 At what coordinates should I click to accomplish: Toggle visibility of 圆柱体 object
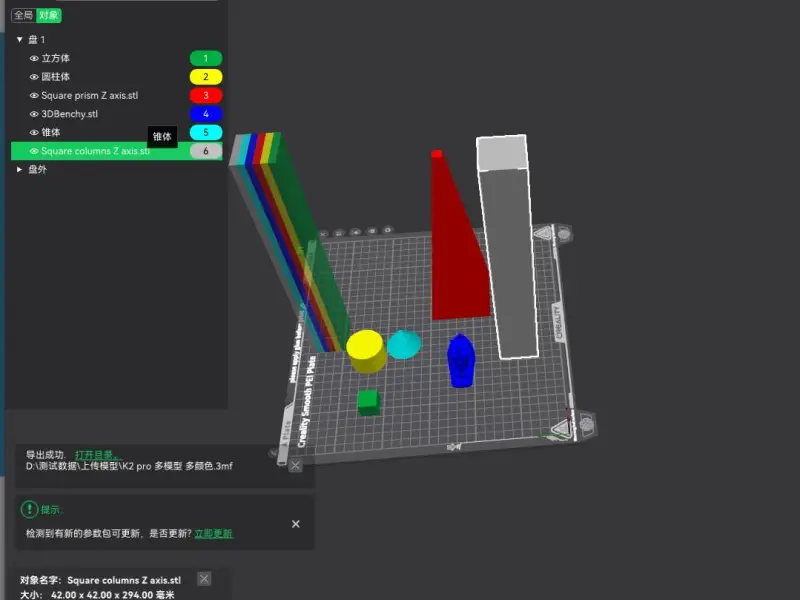34,77
